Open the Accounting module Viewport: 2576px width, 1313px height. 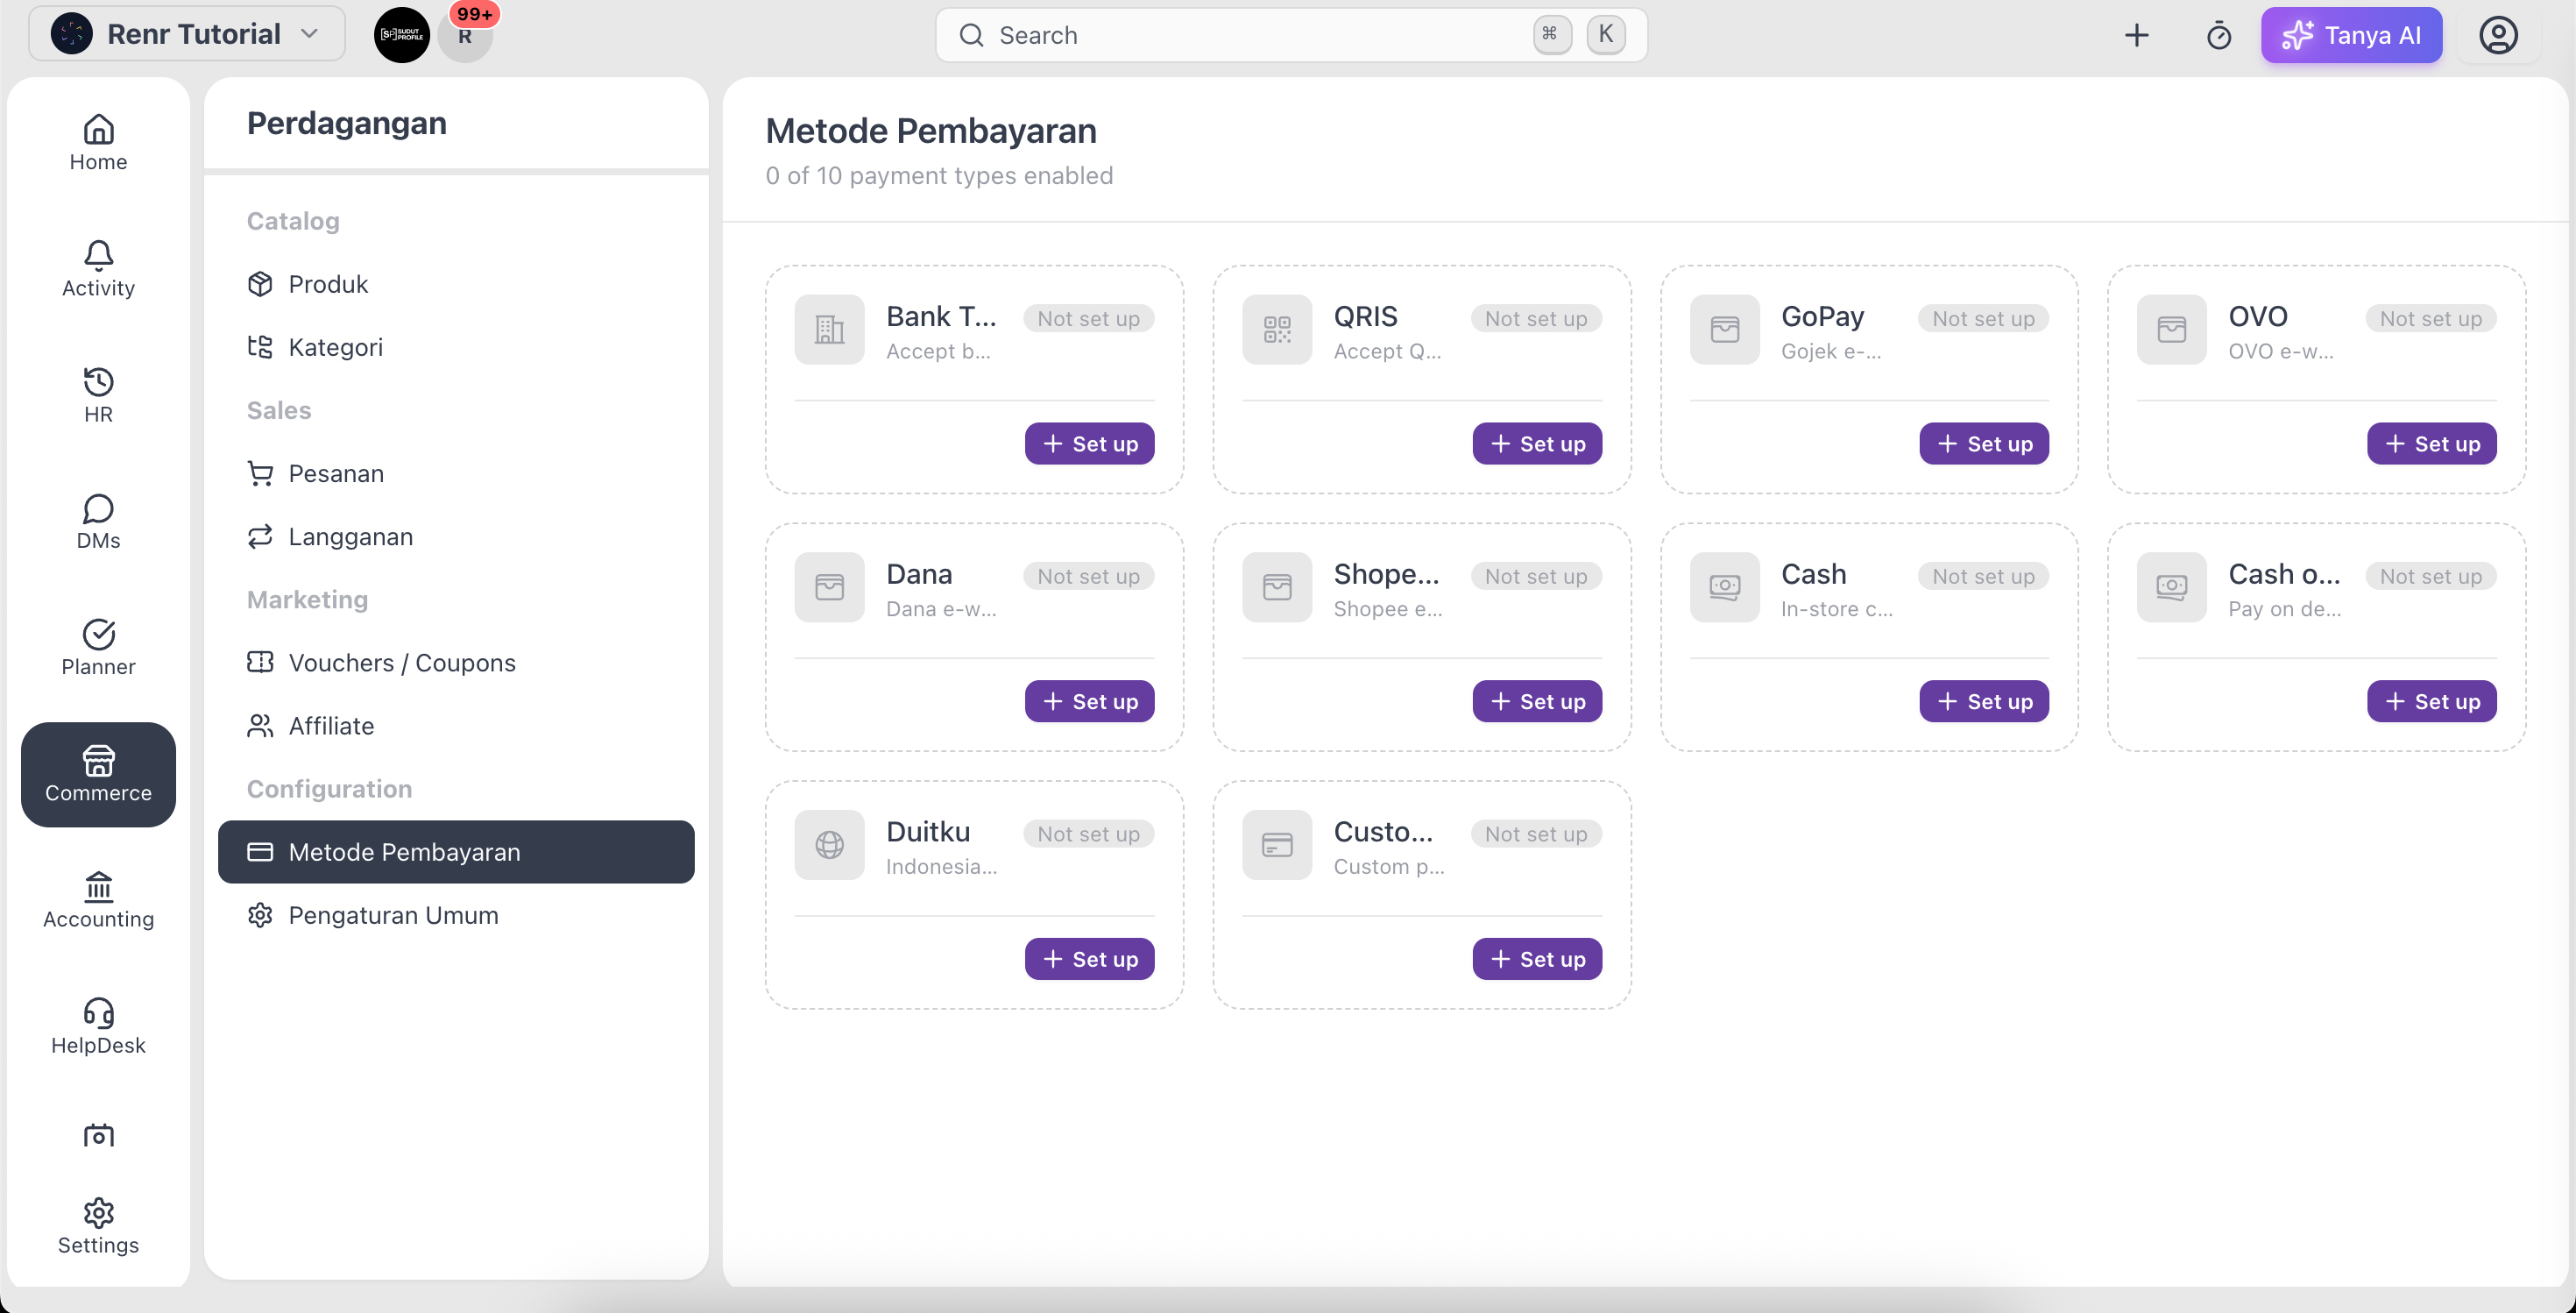tap(98, 900)
